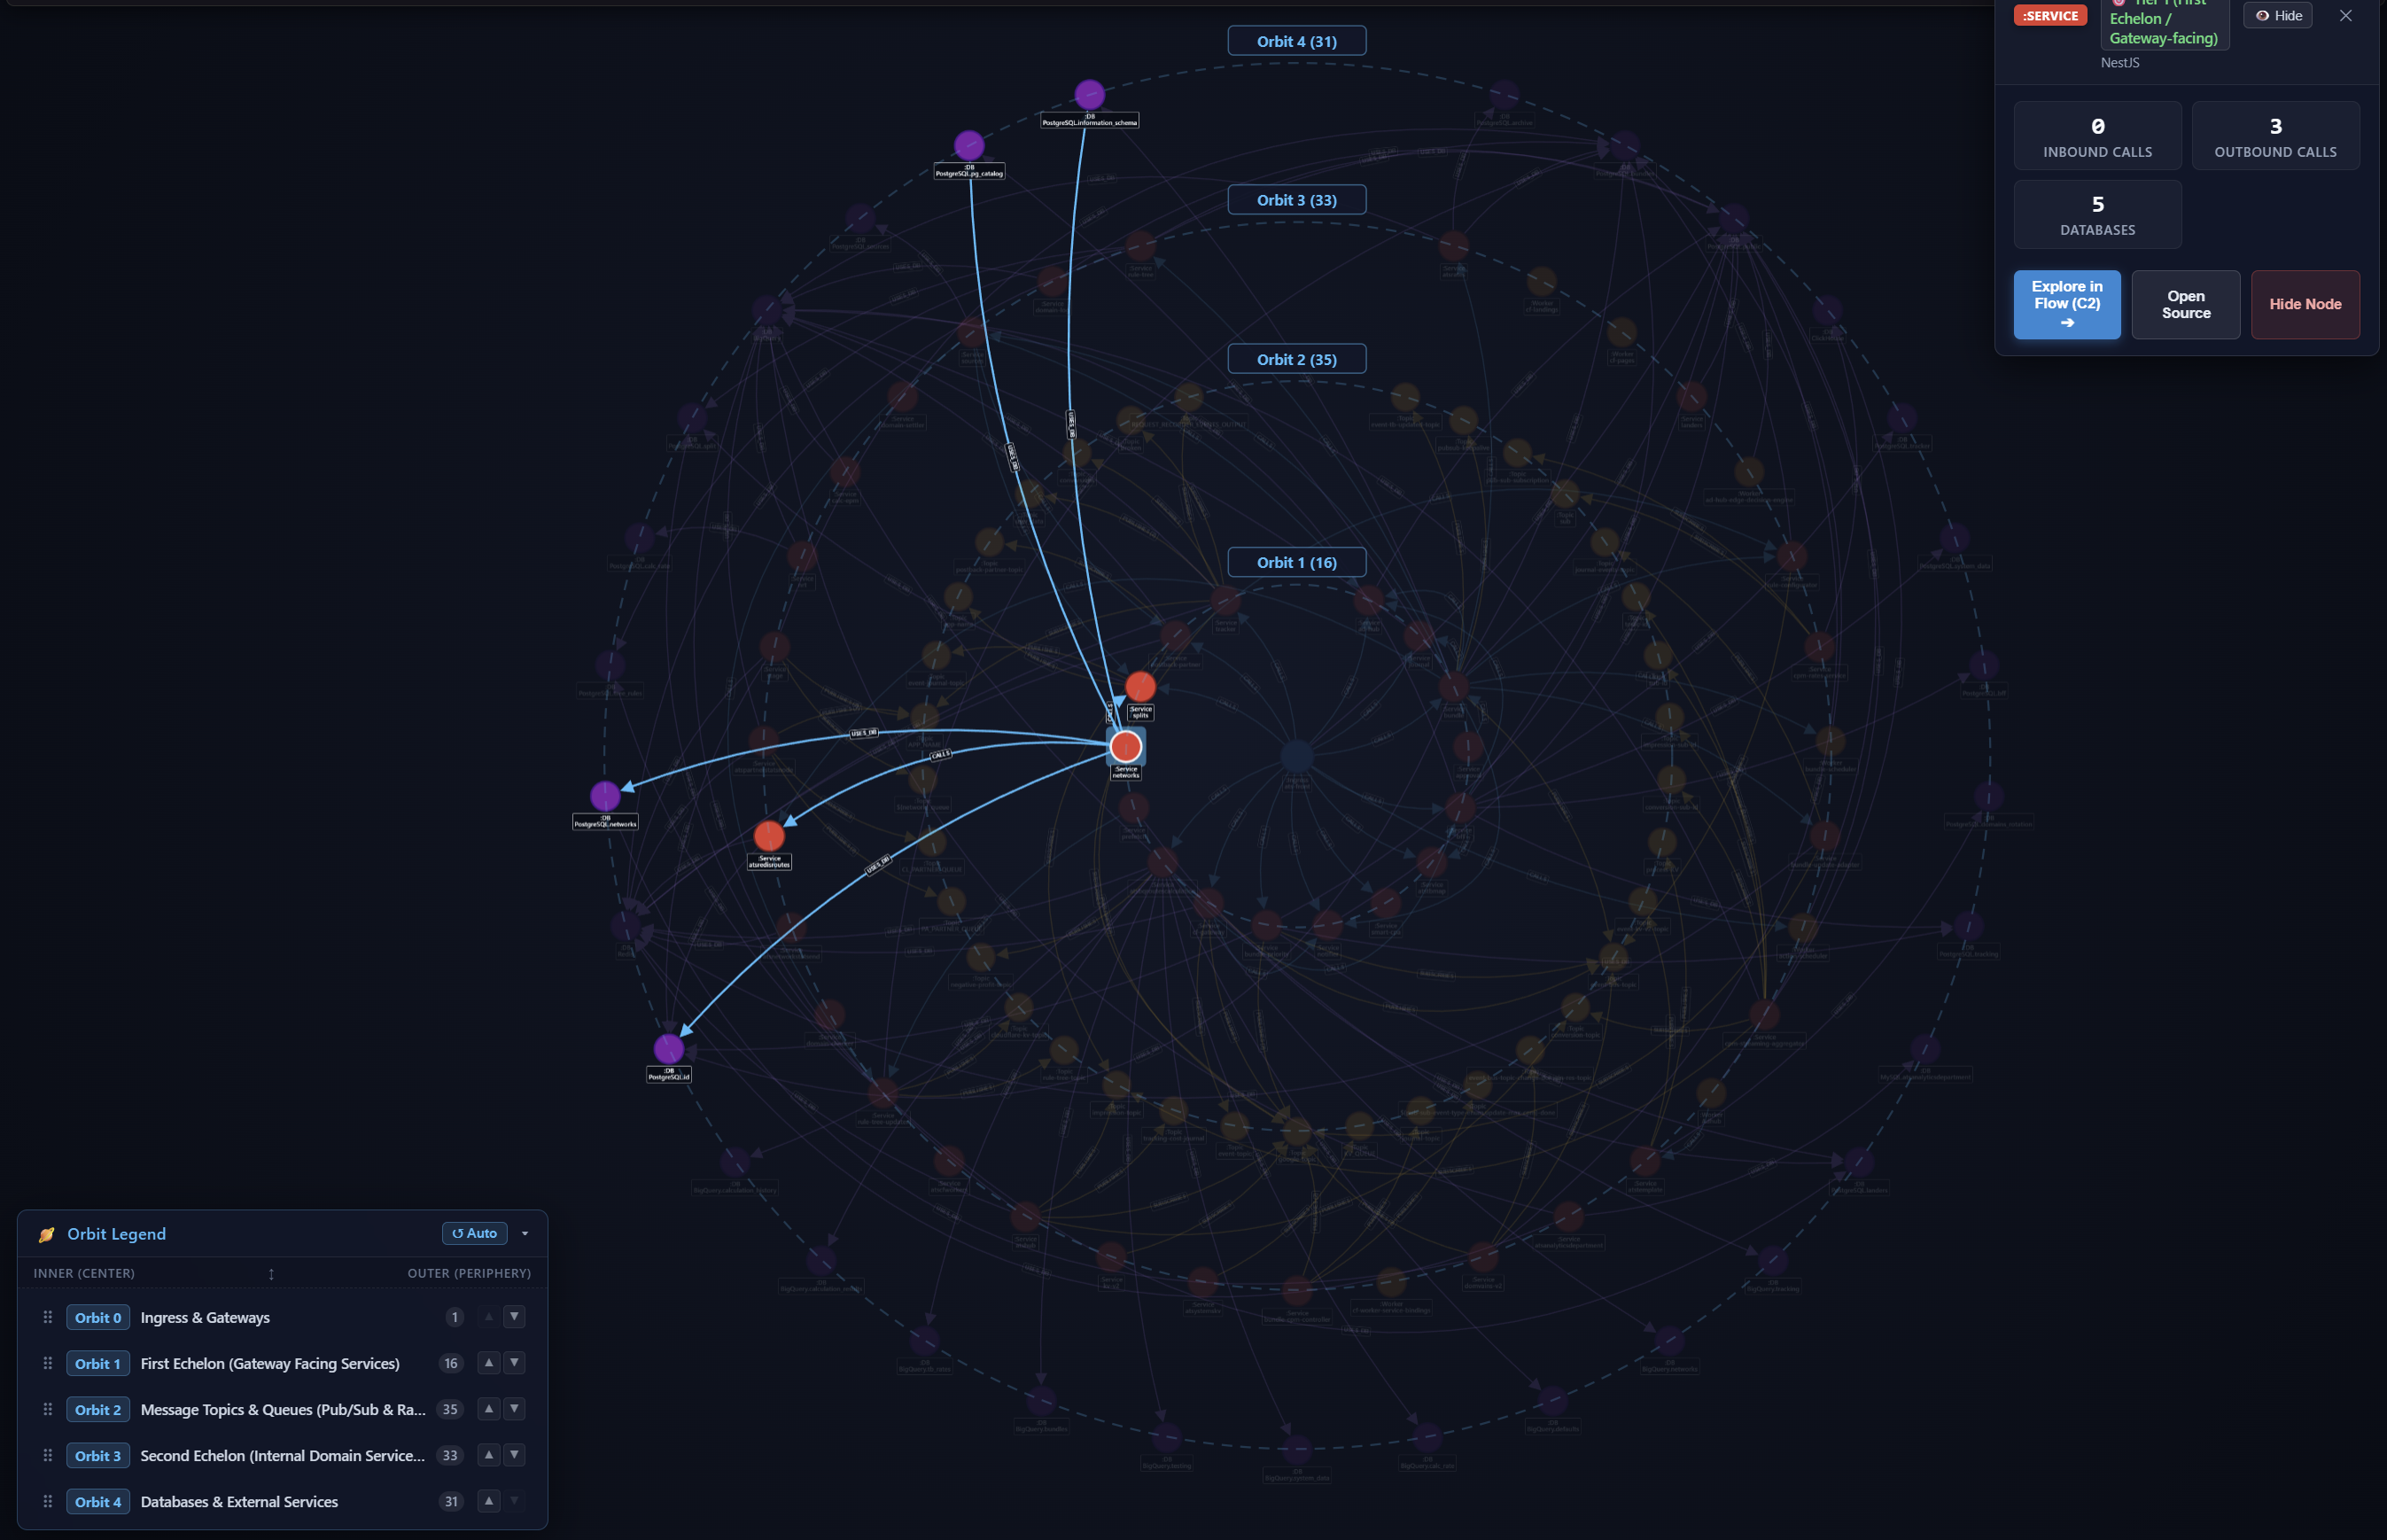
Task: Click the inner-outer sort arrows icon
Action: [271, 1273]
